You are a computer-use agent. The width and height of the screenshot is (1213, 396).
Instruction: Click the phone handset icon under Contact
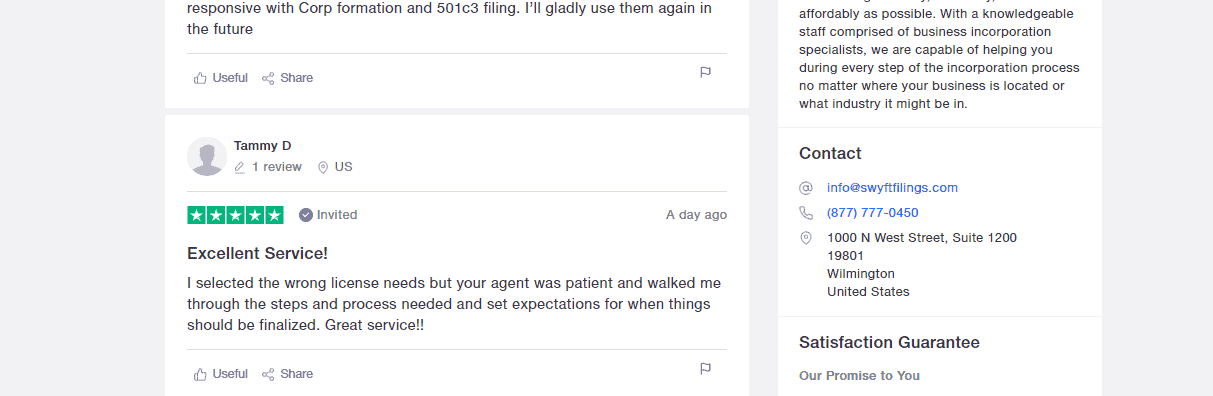[x=806, y=212]
